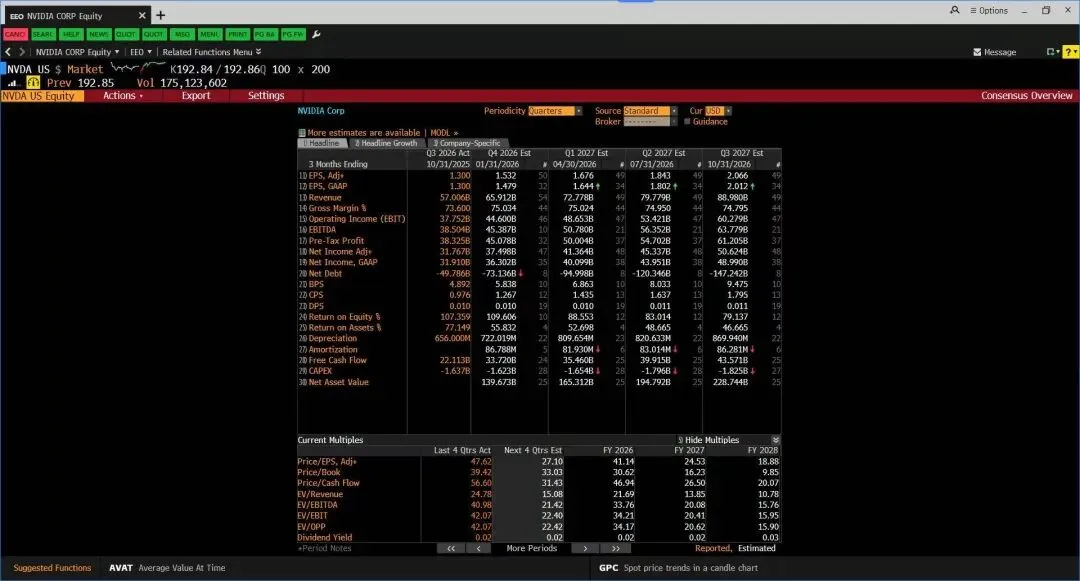Jump to earliest periods with double-left button

[x=450, y=549]
